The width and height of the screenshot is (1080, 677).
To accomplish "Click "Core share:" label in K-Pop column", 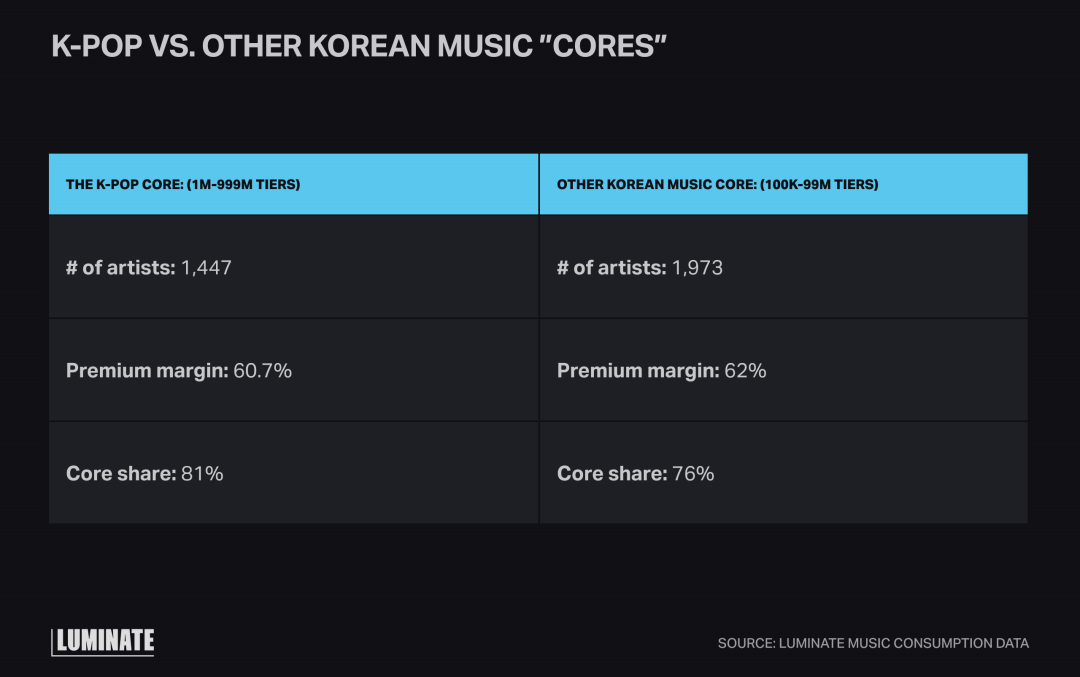I will (x=121, y=473).
